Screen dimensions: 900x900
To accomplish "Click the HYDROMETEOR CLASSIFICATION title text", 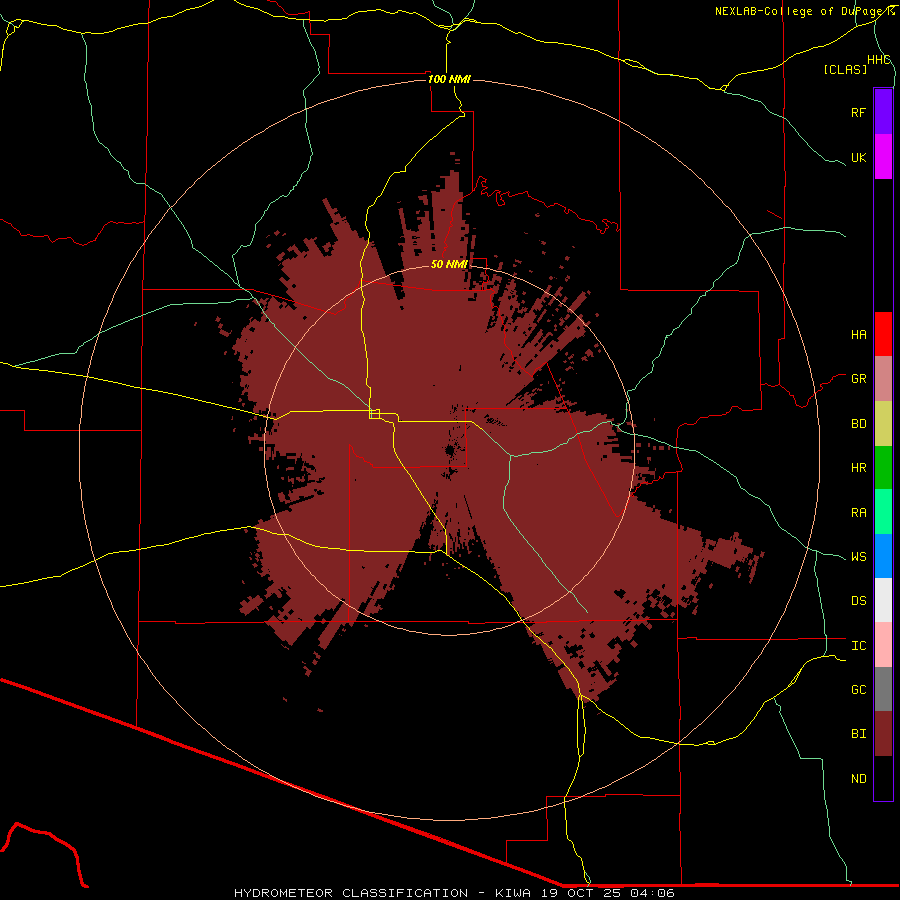I will 351,893.
